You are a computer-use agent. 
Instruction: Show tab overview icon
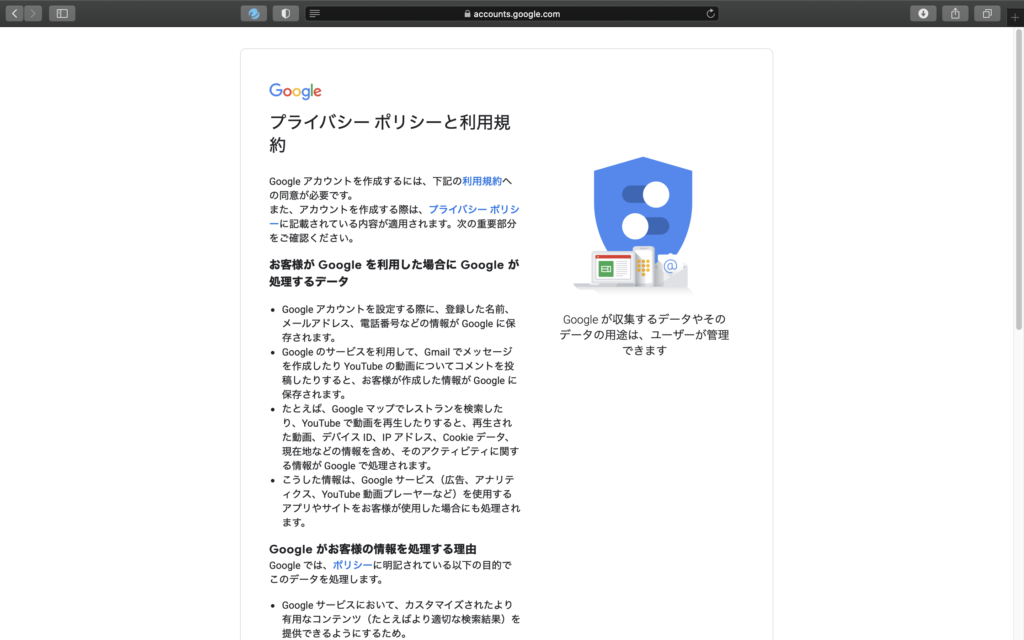point(987,13)
